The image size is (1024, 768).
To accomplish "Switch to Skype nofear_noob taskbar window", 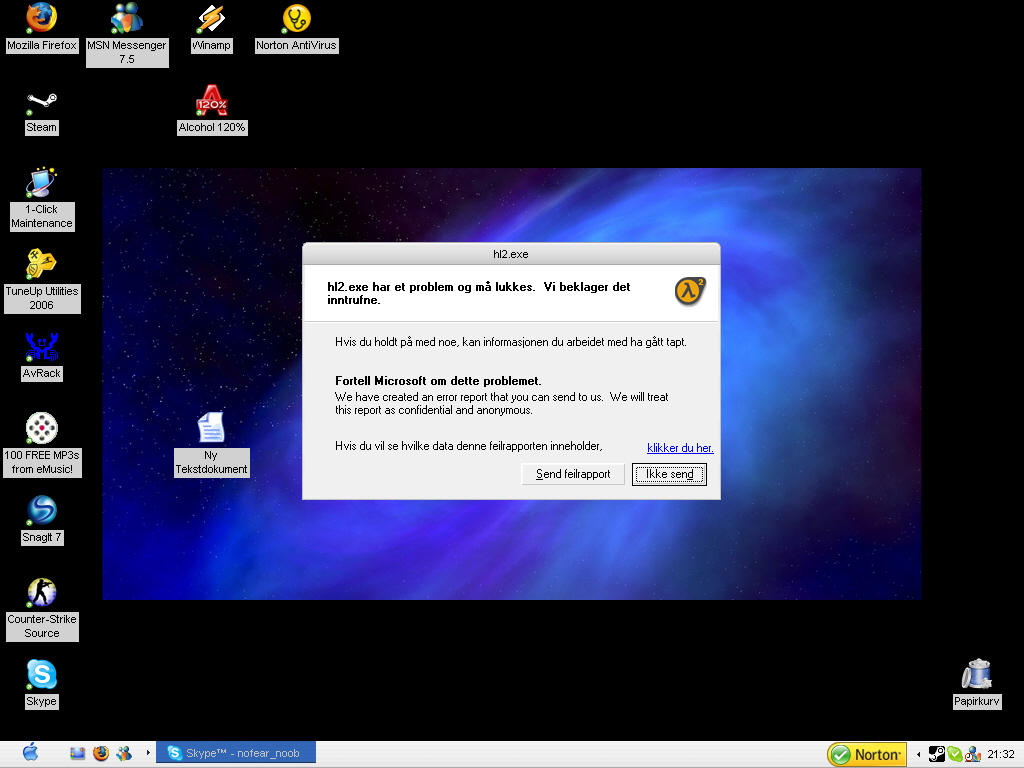I will coord(236,753).
